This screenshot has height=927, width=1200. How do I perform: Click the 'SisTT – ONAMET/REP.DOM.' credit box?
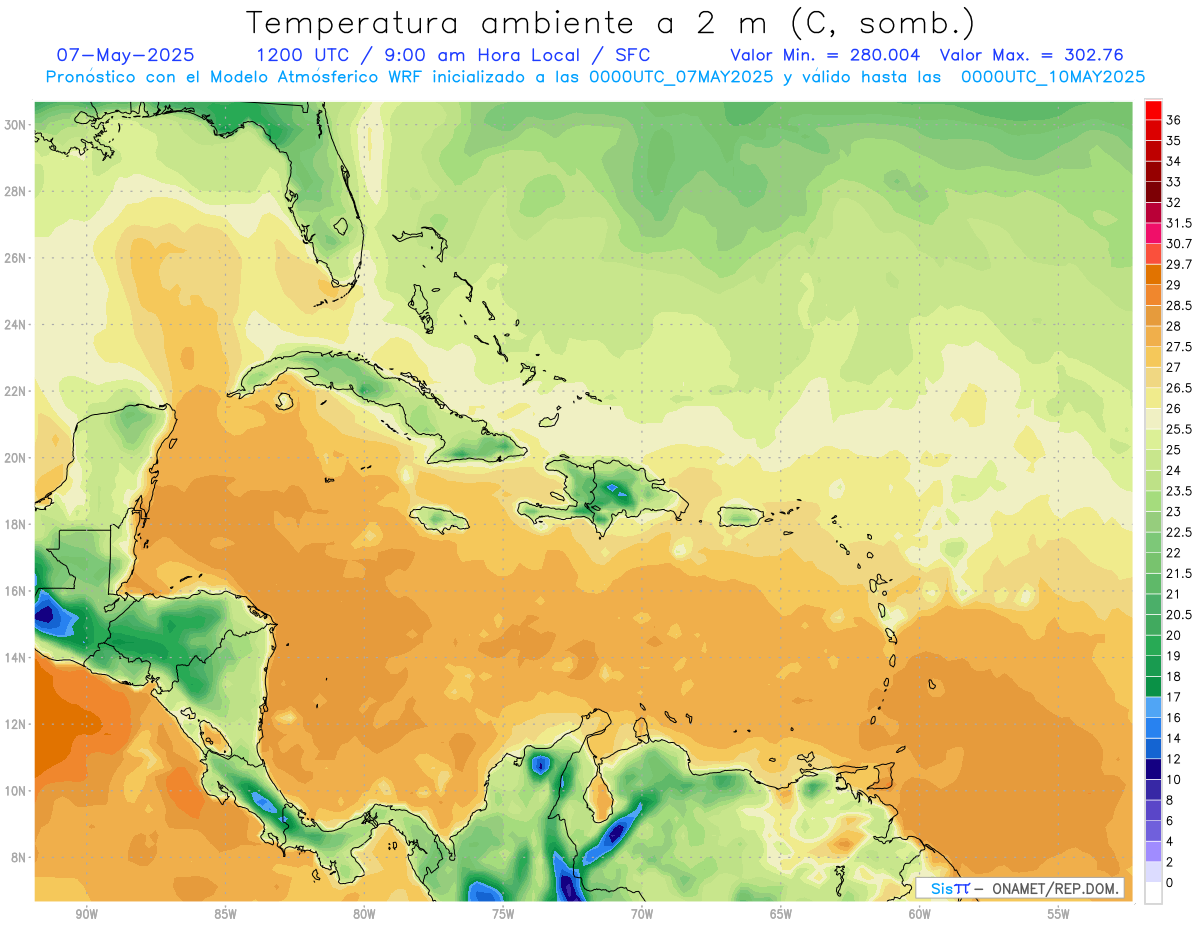coord(1020,888)
